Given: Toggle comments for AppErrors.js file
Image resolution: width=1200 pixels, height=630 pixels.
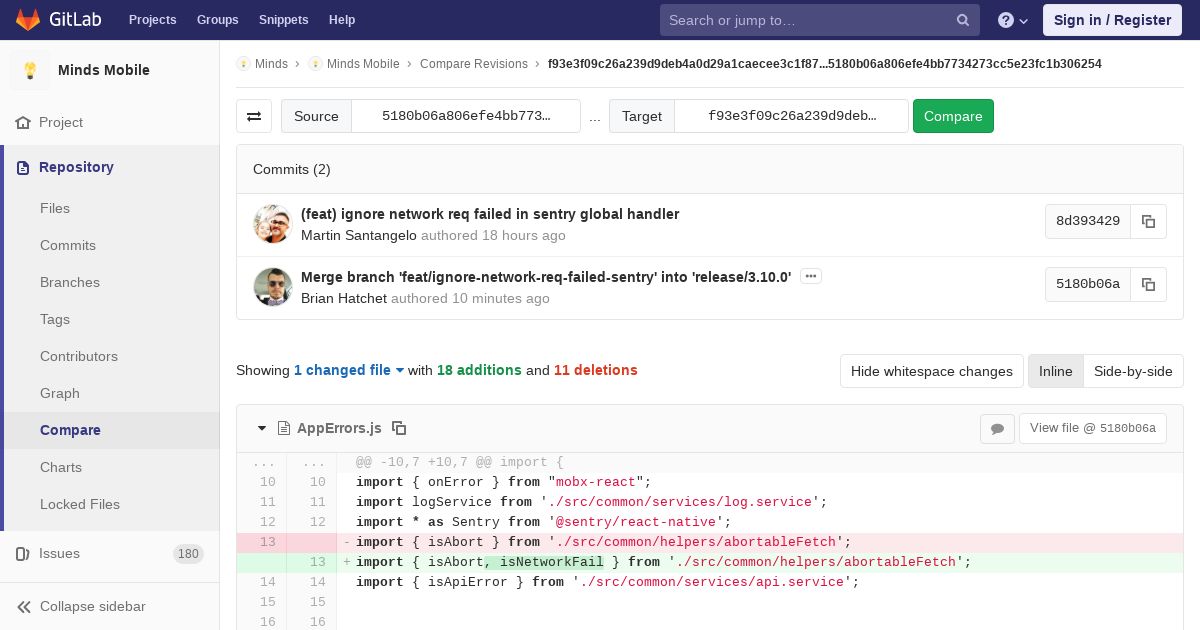Looking at the screenshot, I should [997, 428].
